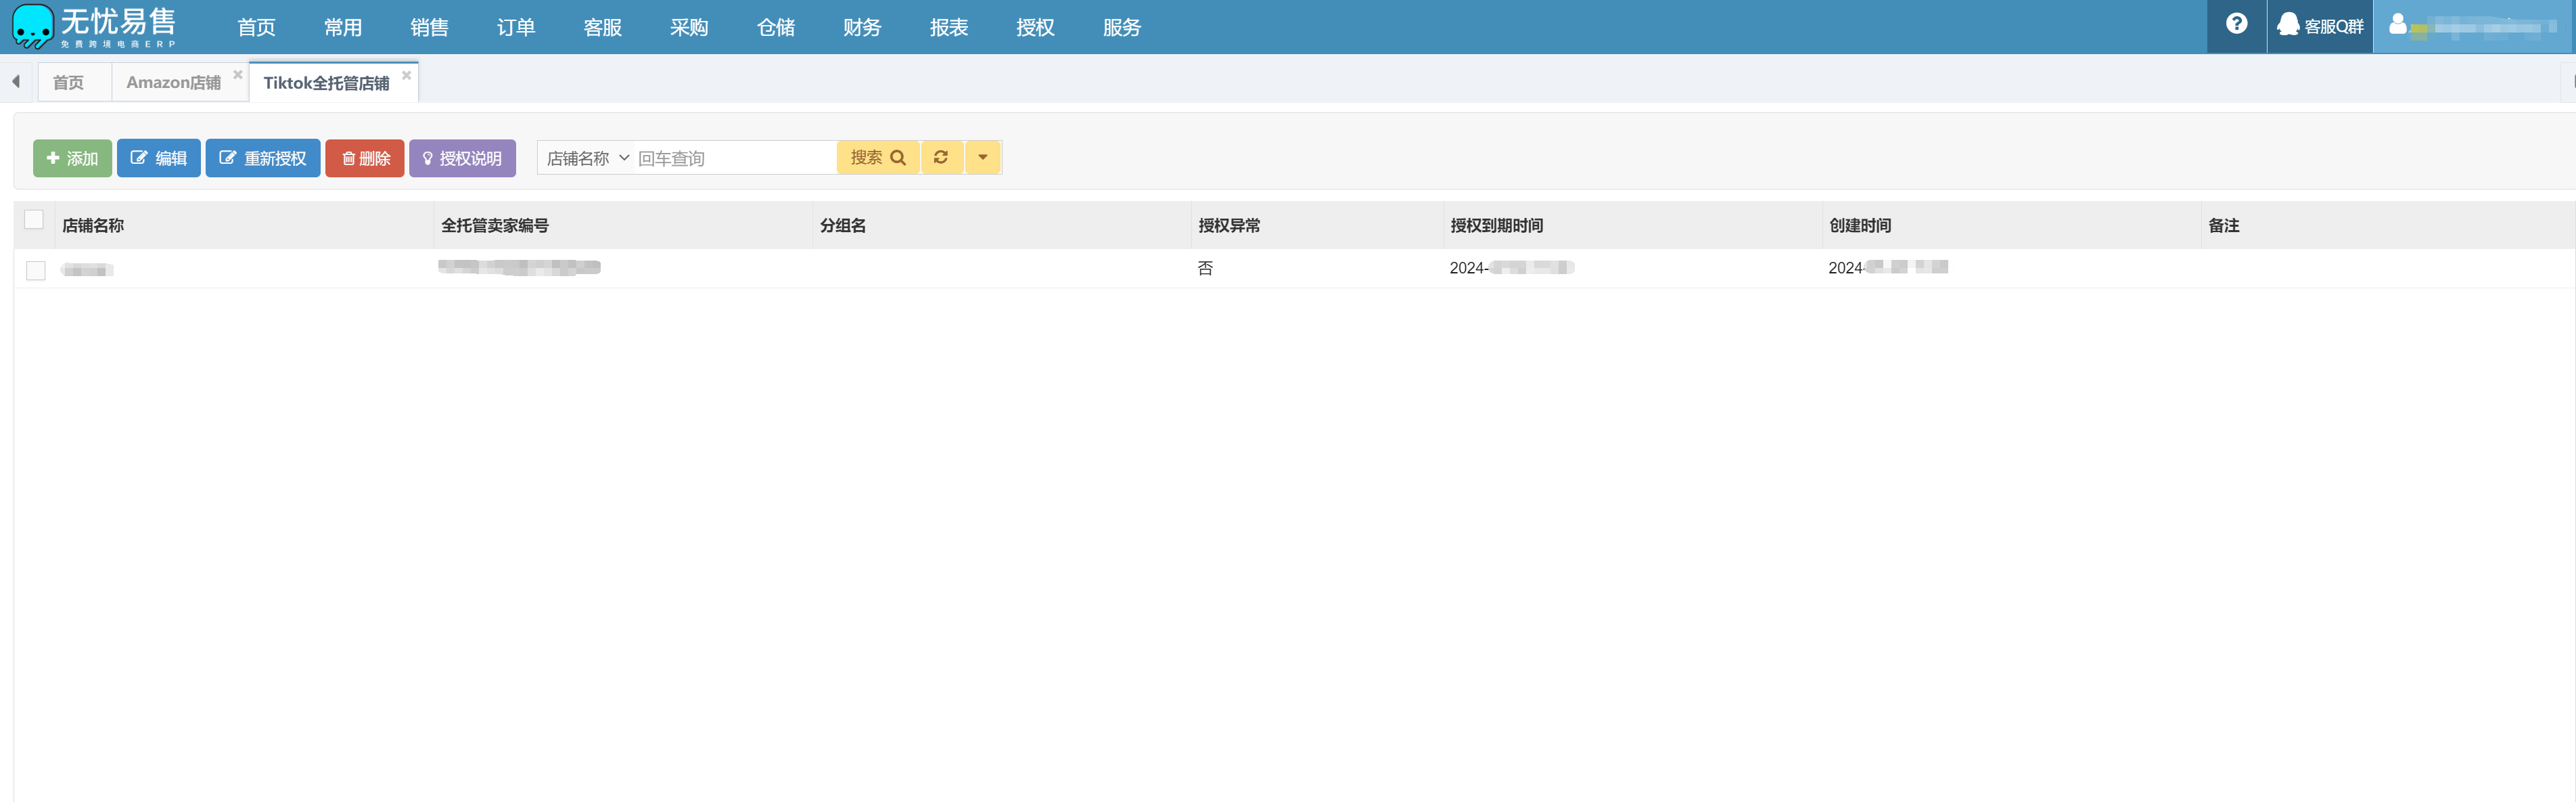This screenshot has height=802, width=2576.
Task: Open the 授权 top menu
Action: coord(1034,28)
